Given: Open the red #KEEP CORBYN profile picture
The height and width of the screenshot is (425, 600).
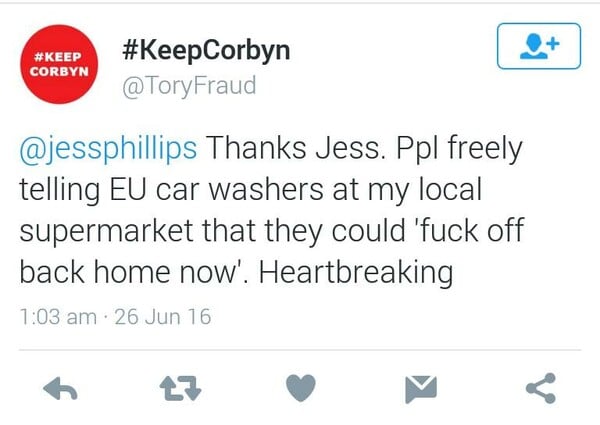Looking at the screenshot, I should point(59,64).
